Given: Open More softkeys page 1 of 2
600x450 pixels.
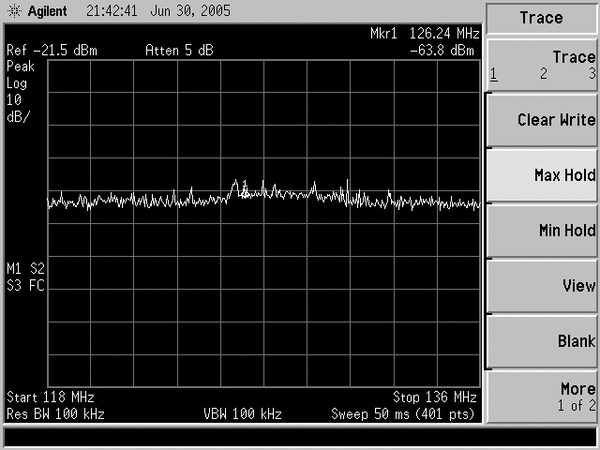Looking at the screenshot, I should (x=542, y=396).
